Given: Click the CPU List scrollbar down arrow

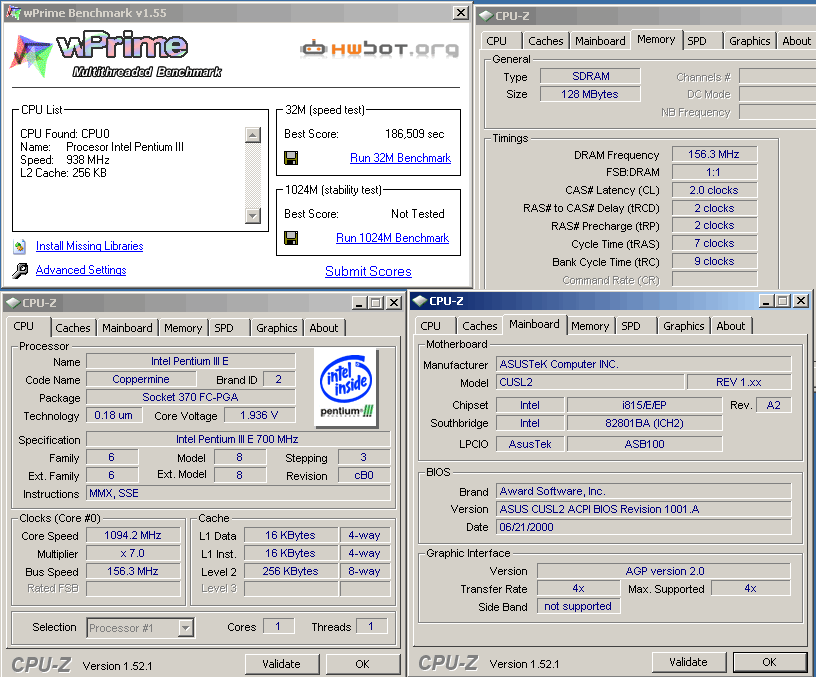Looking at the screenshot, I should (x=252, y=215).
